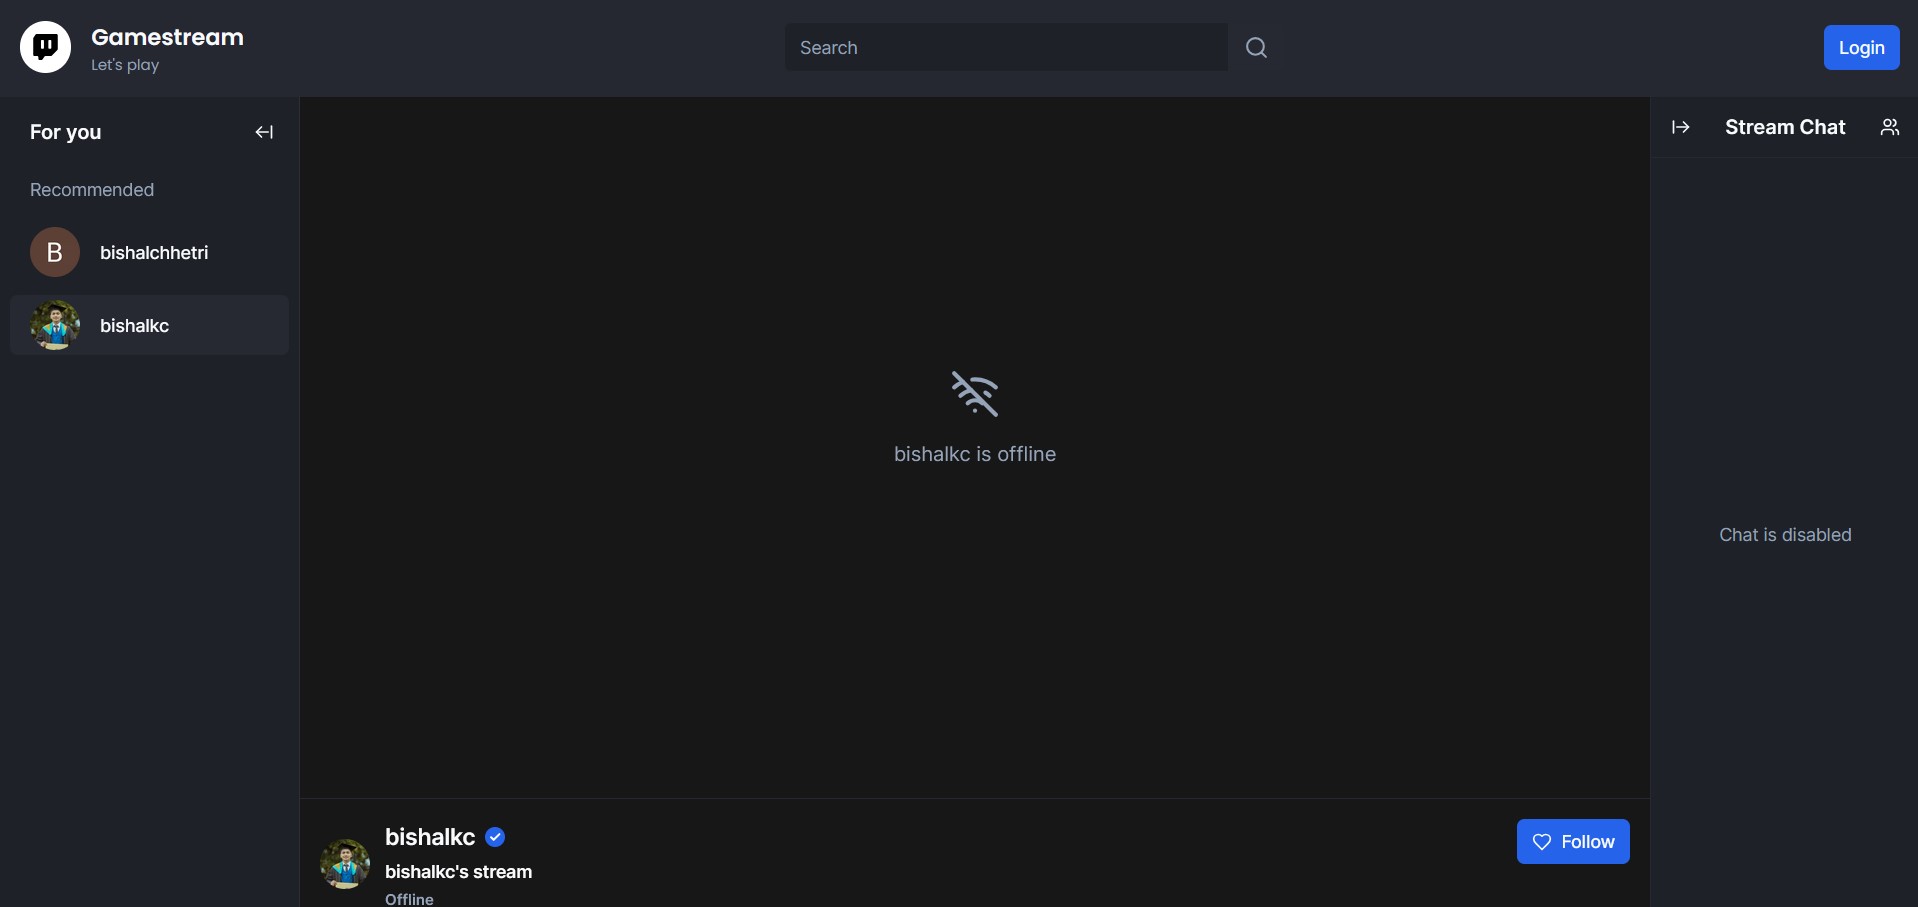Open bishalkc's profile picture below the player
The width and height of the screenshot is (1918, 907).
coord(345,863)
